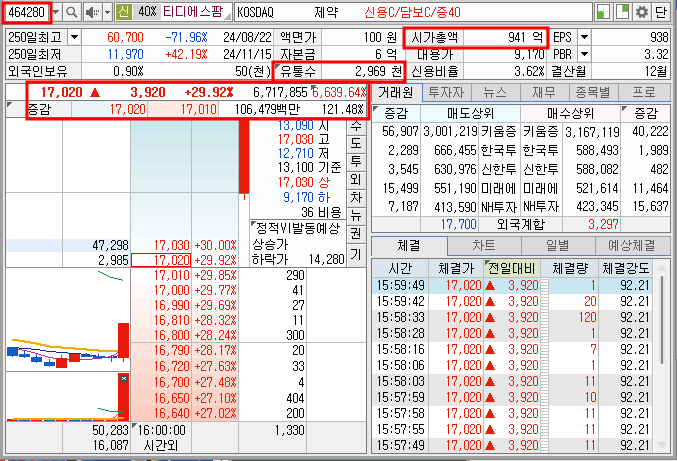This screenshot has width=677, height=461.
Task: Open the 재무 tab
Action: point(544,92)
